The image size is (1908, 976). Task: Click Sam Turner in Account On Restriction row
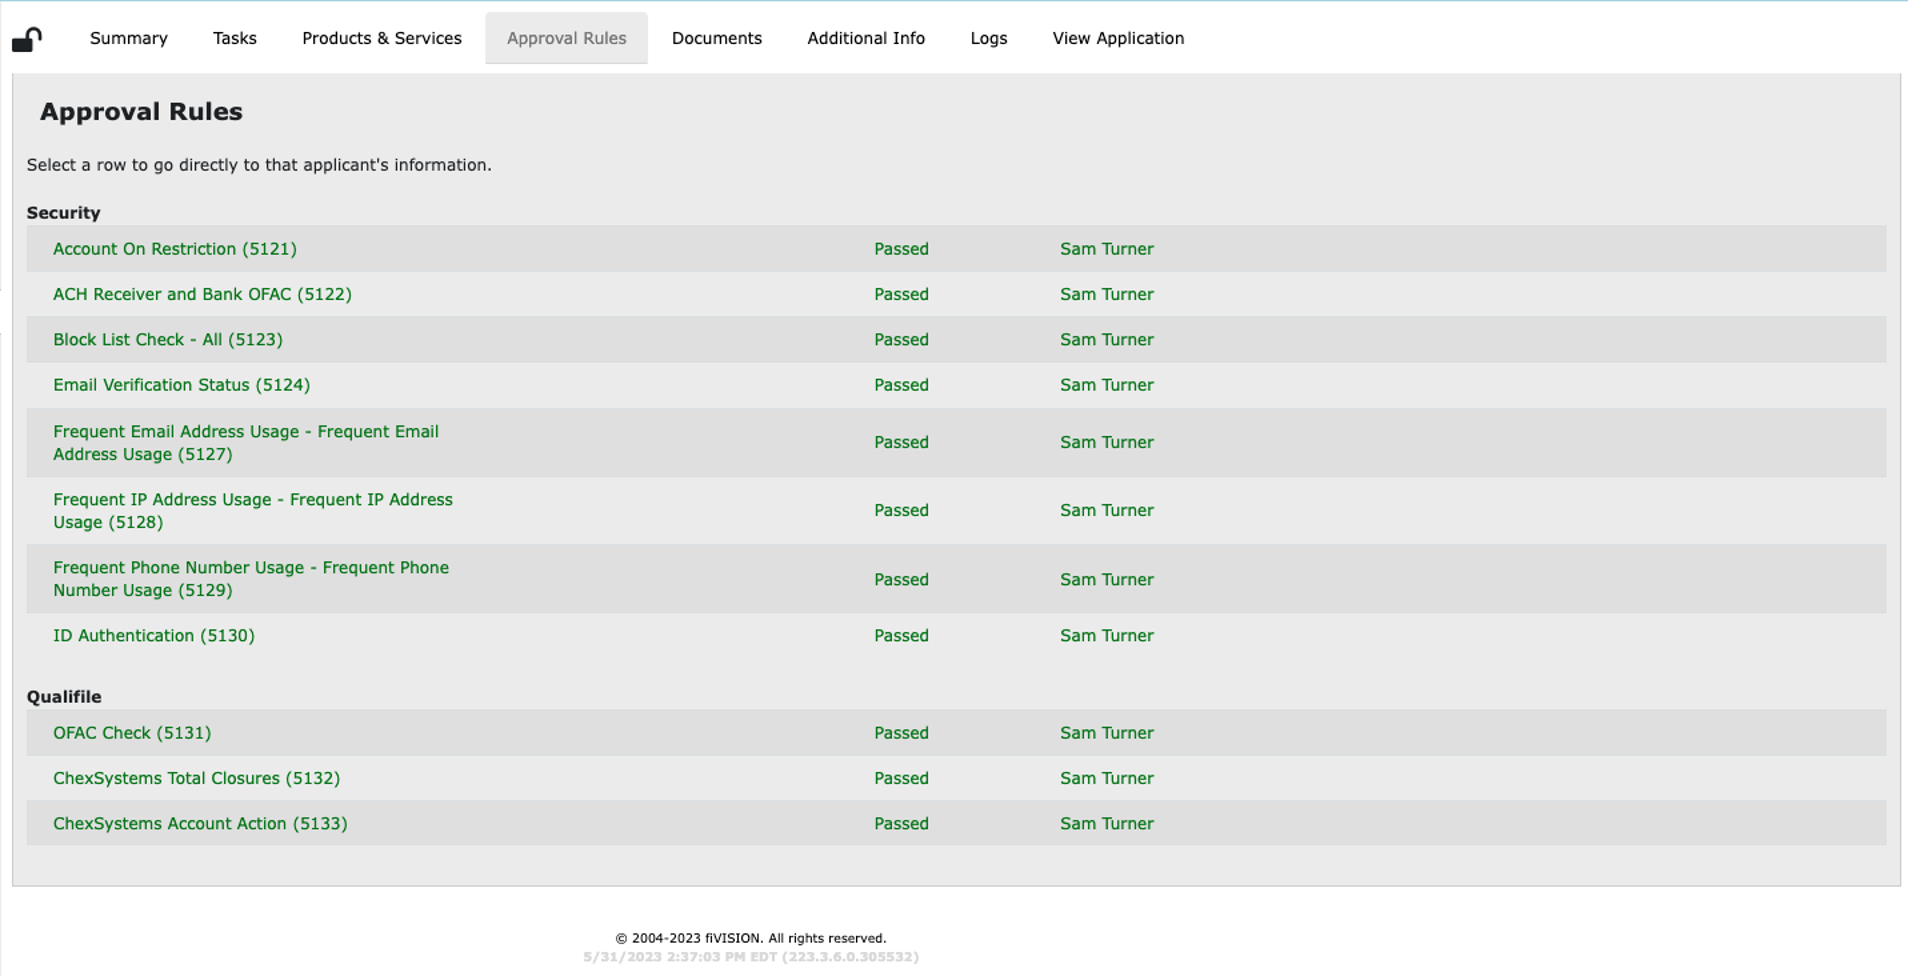(1107, 249)
